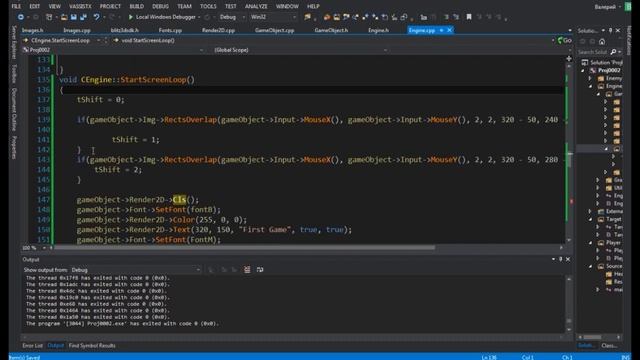Pin the Solution Explorer panel

pos(611,31)
